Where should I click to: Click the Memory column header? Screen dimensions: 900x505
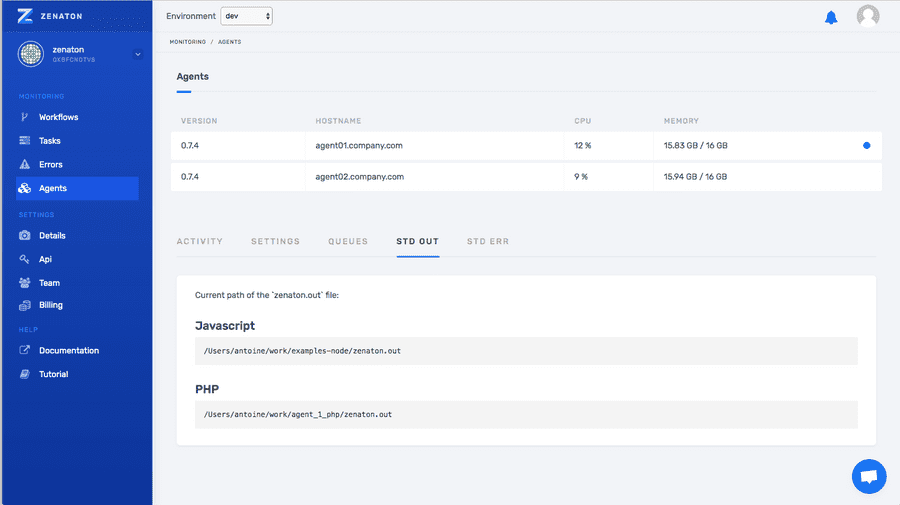pyautogui.click(x=681, y=121)
